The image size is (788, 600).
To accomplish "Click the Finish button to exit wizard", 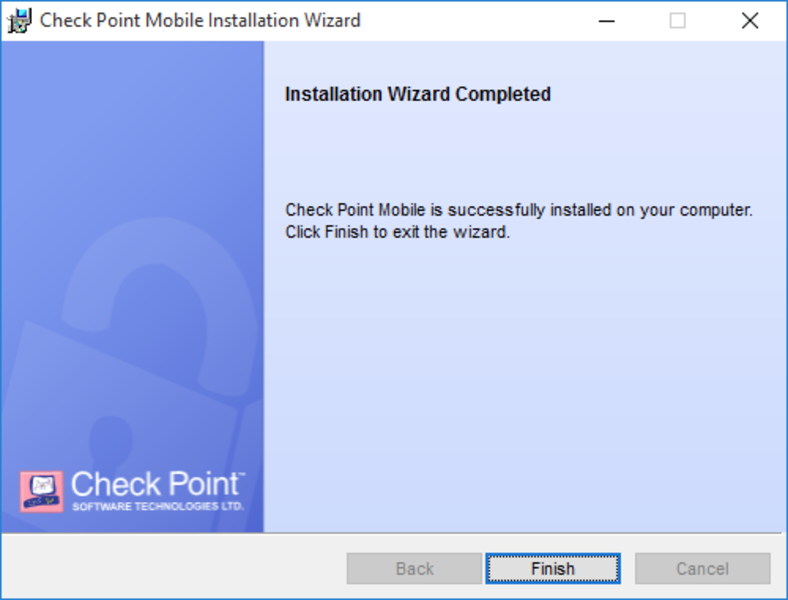I will (x=553, y=568).
